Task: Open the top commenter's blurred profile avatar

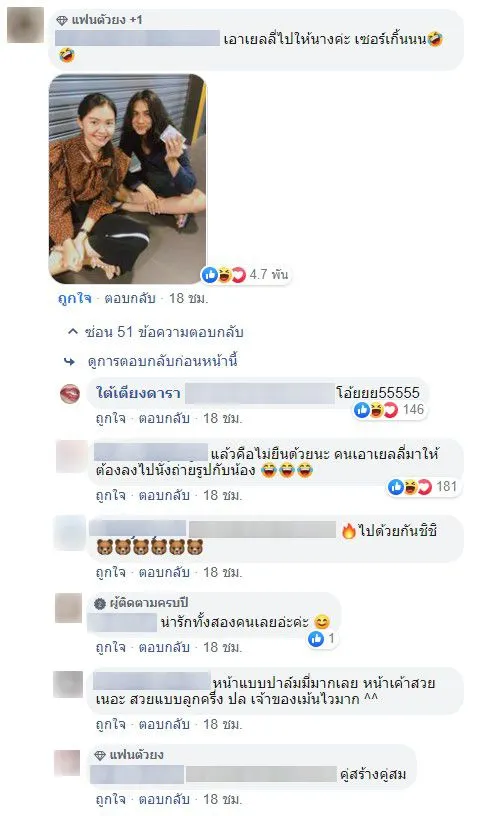Action: coord(25,25)
